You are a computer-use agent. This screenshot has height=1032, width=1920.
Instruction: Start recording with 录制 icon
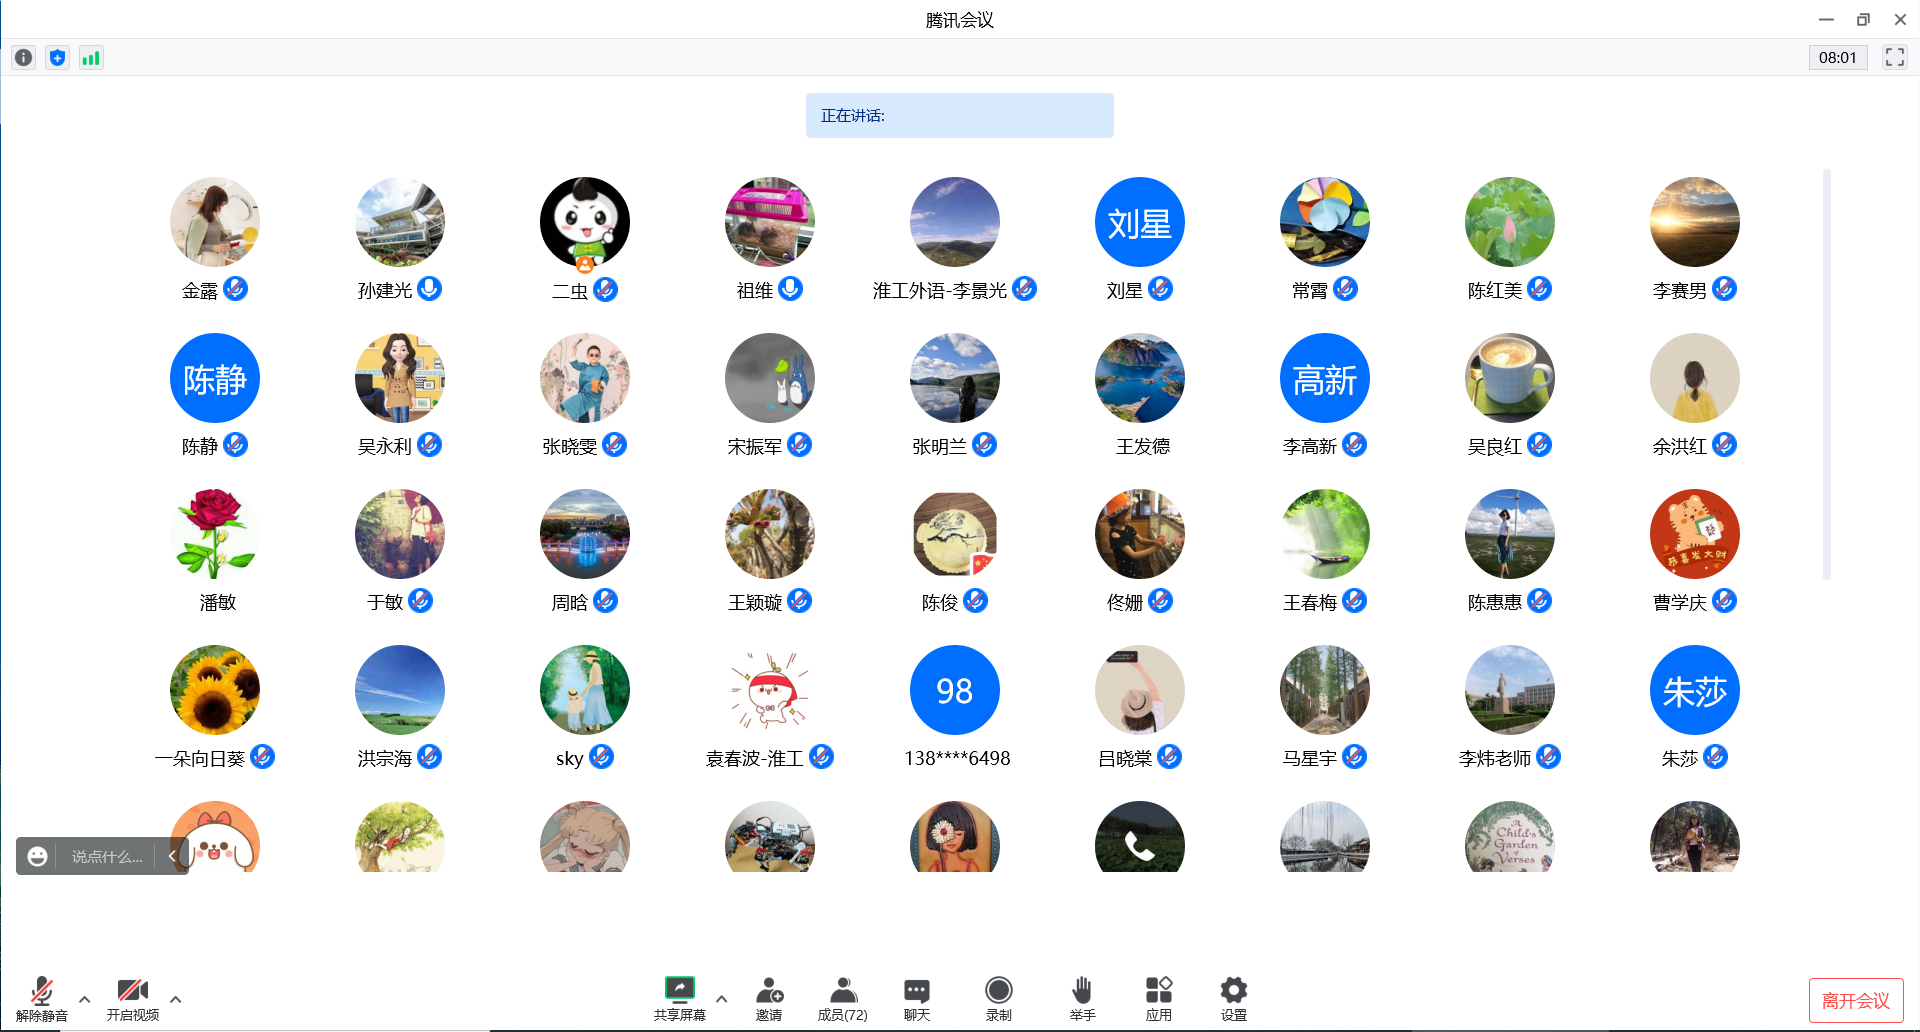998,997
